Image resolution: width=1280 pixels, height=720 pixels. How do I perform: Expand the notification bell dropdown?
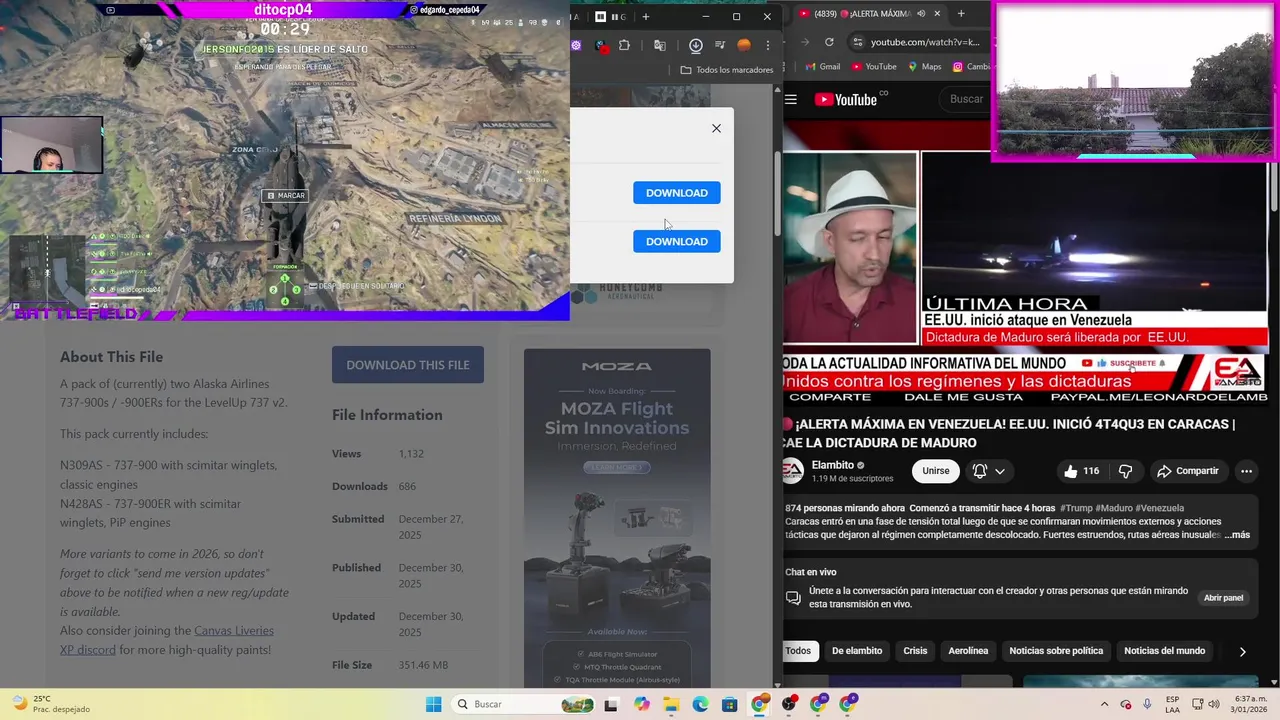tap(988, 471)
